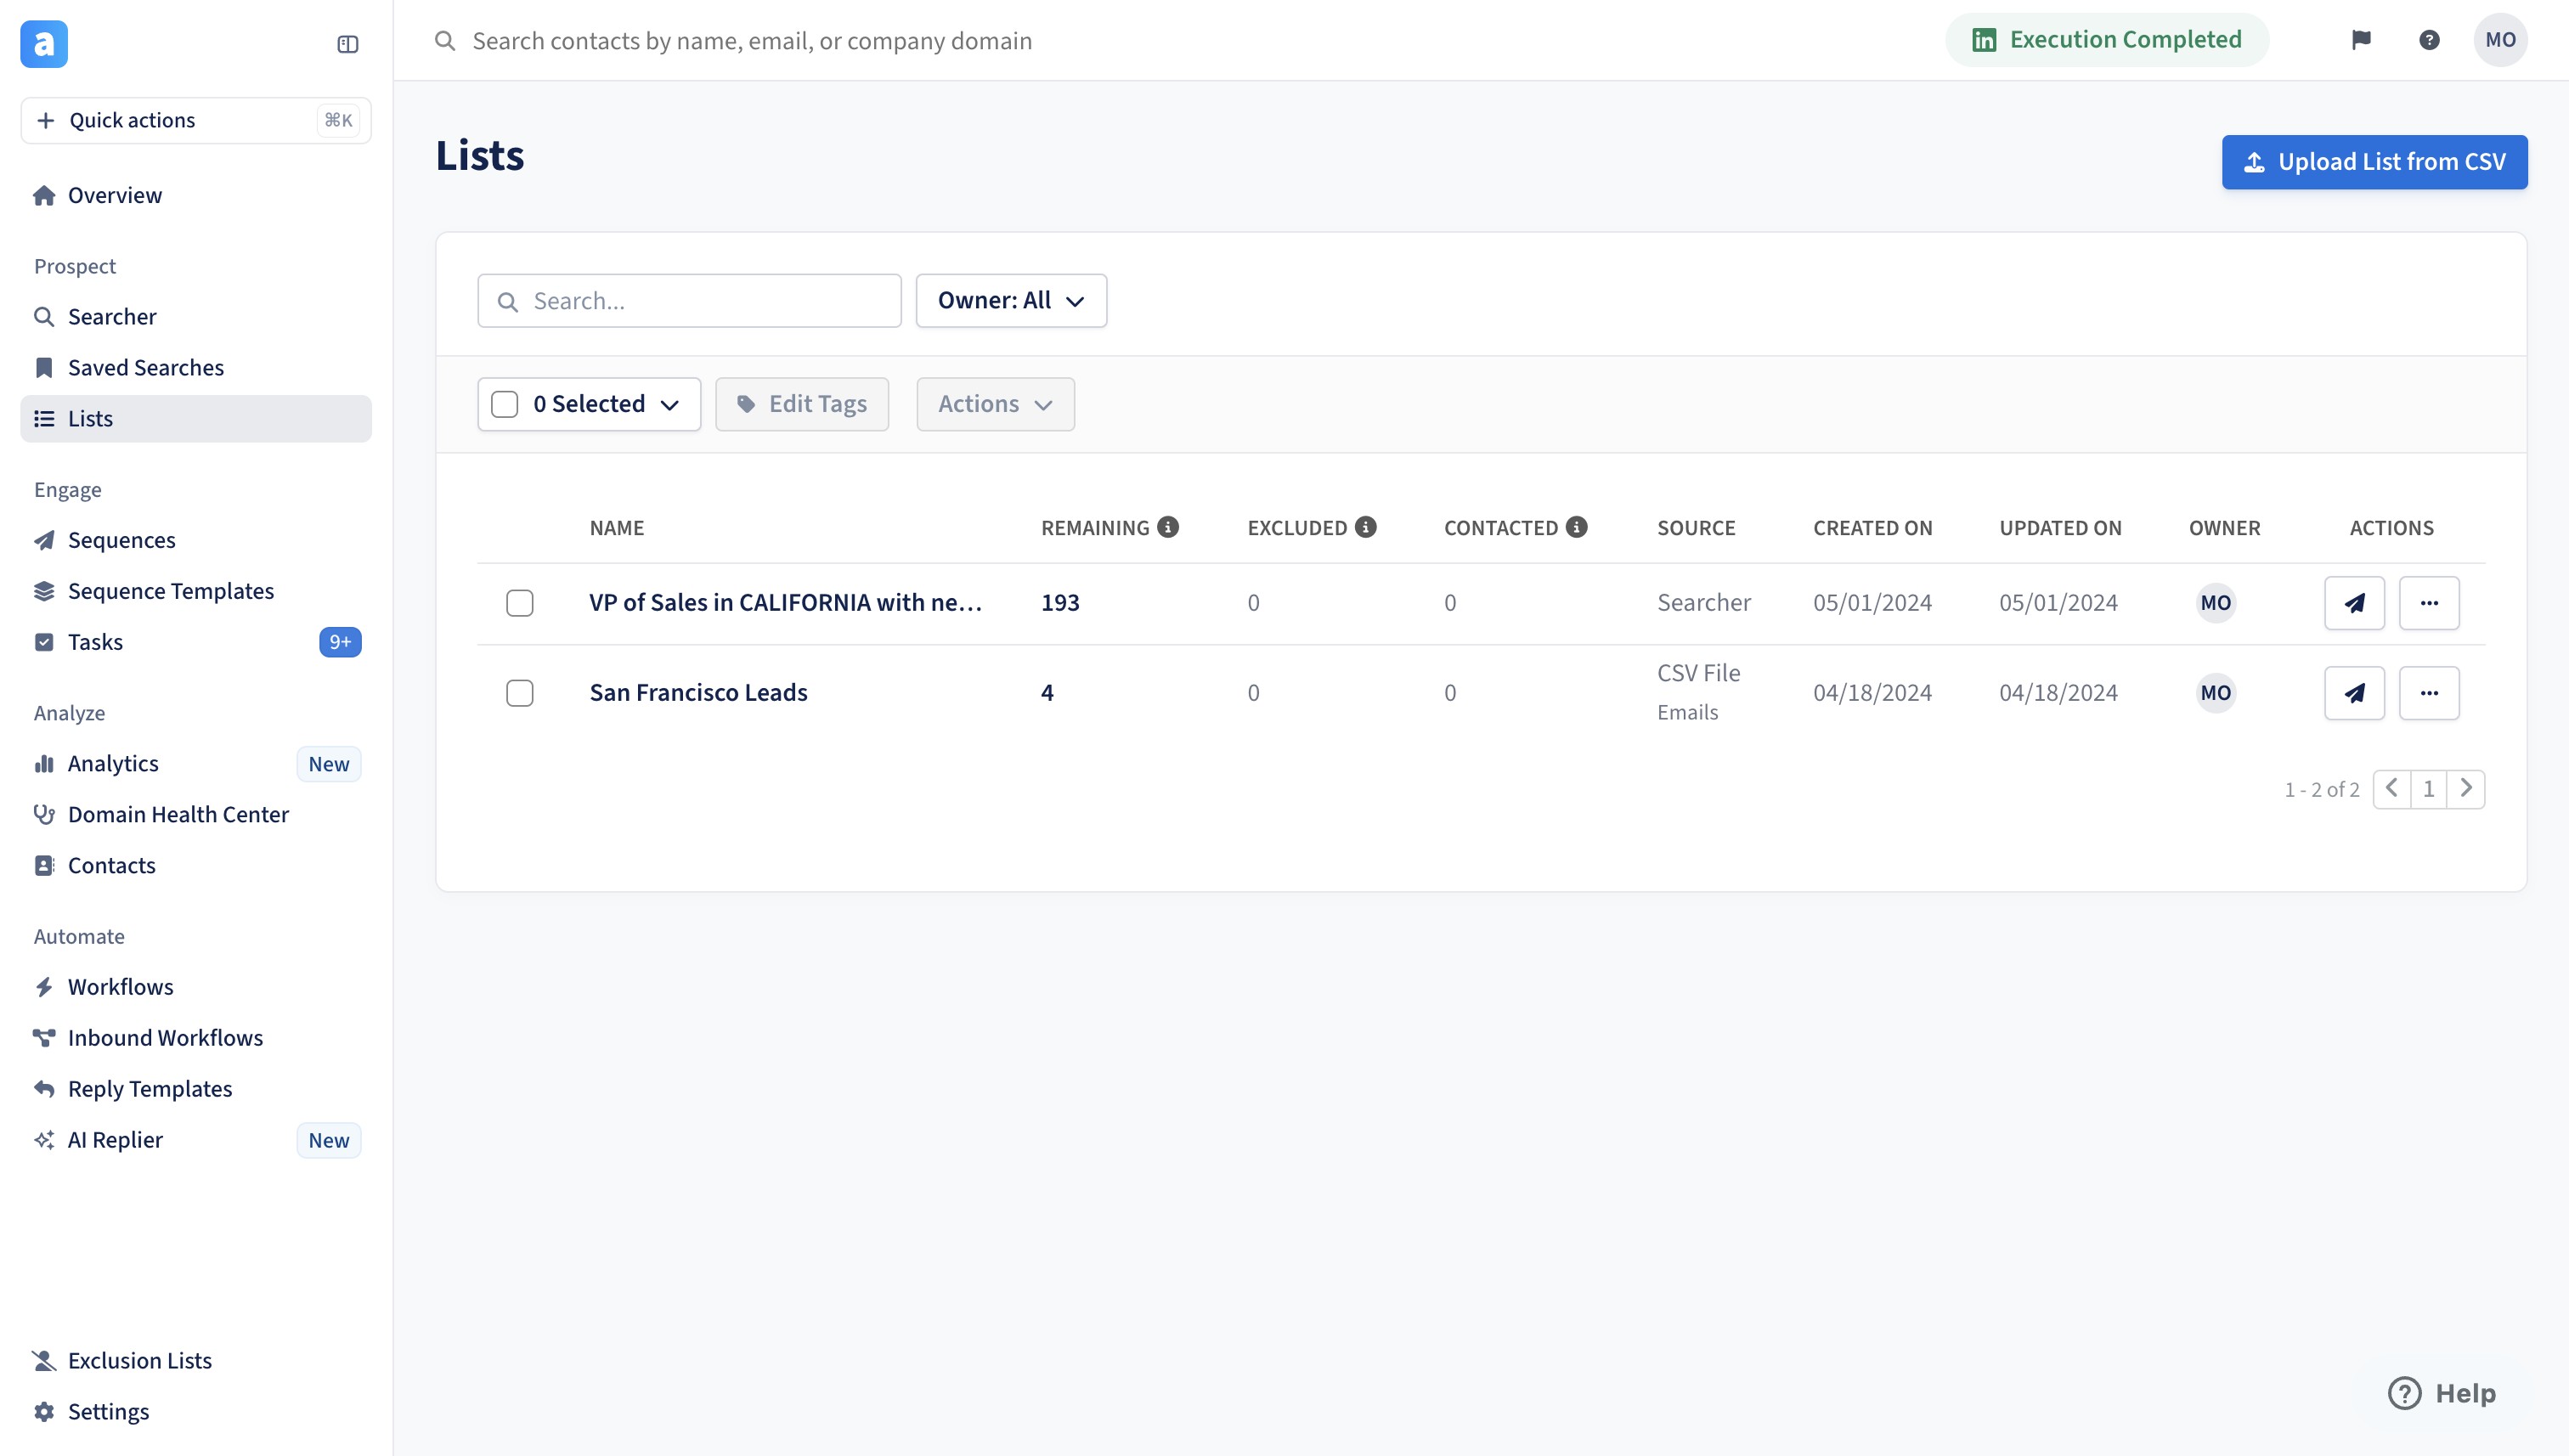
Task: Check the VP of Sales list checkbox
Action: tap(519, 603)
